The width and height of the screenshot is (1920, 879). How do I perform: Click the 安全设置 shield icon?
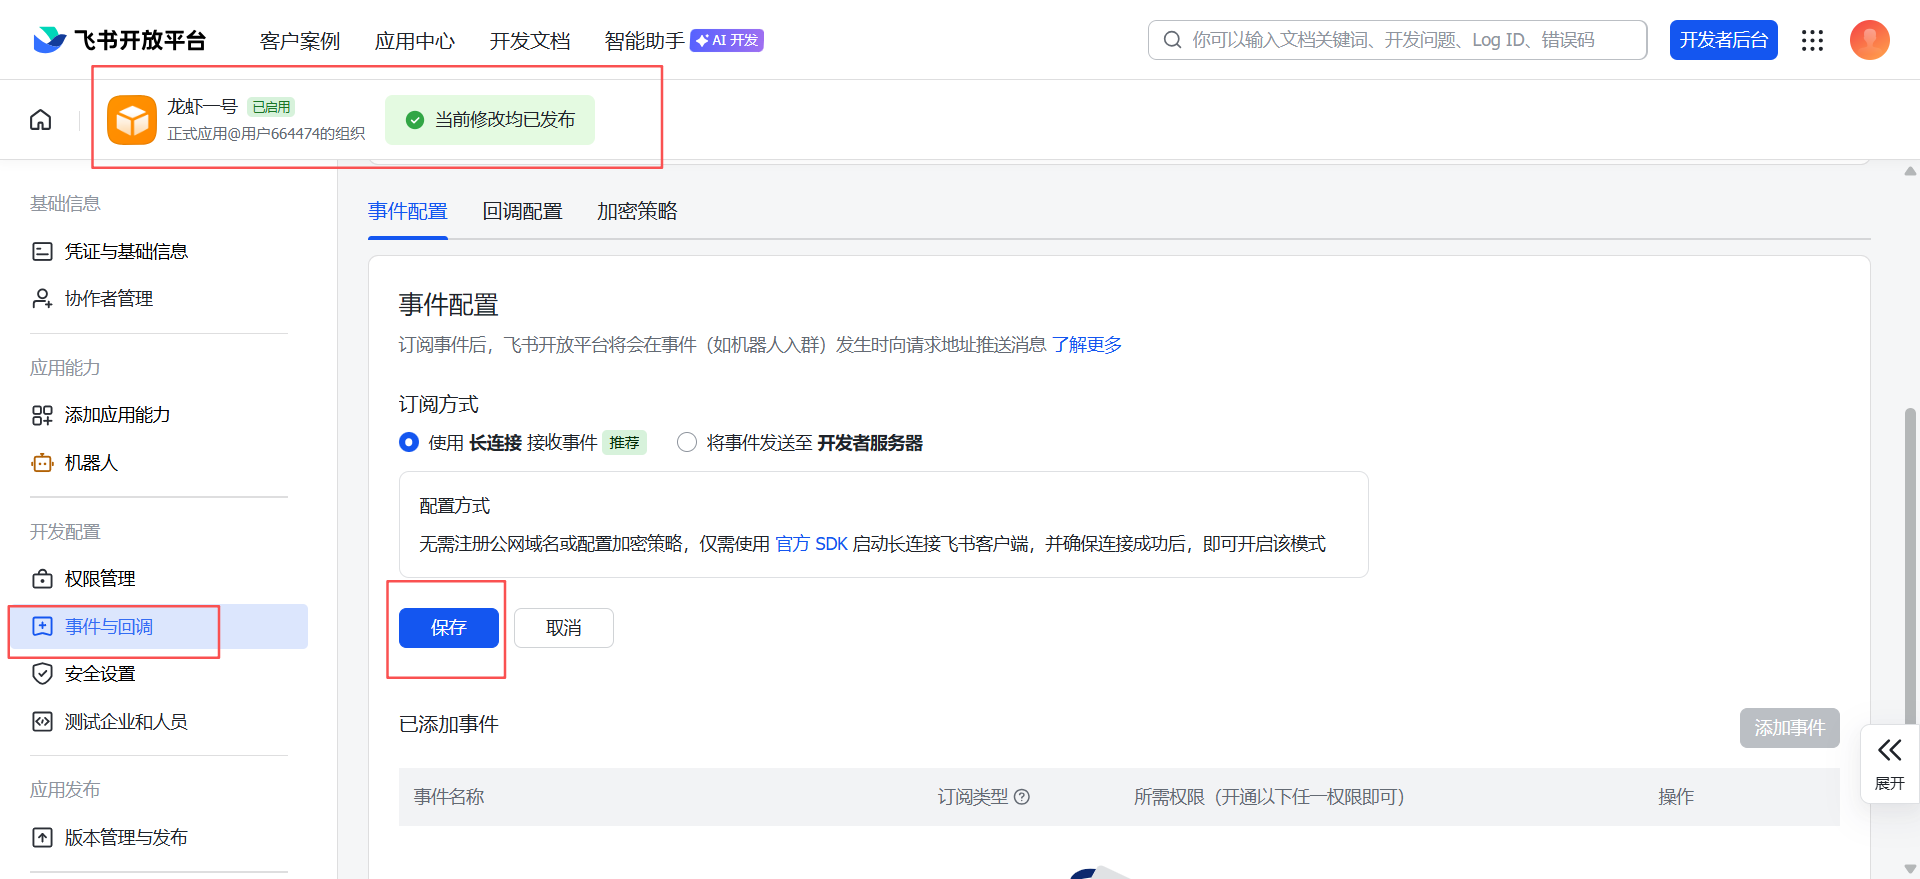[42, 674]
